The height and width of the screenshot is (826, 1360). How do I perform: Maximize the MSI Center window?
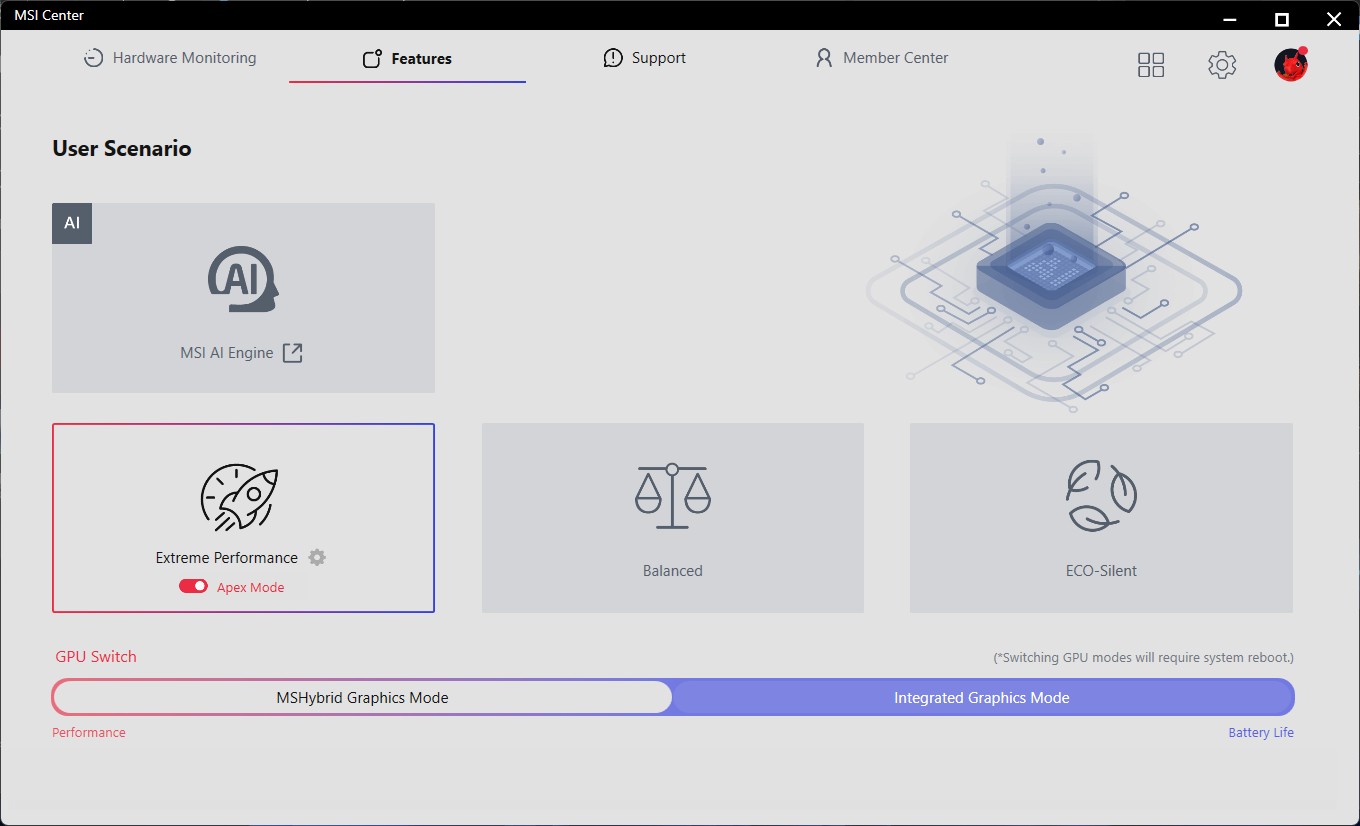pyautogui.click(x=1282, y=18)
